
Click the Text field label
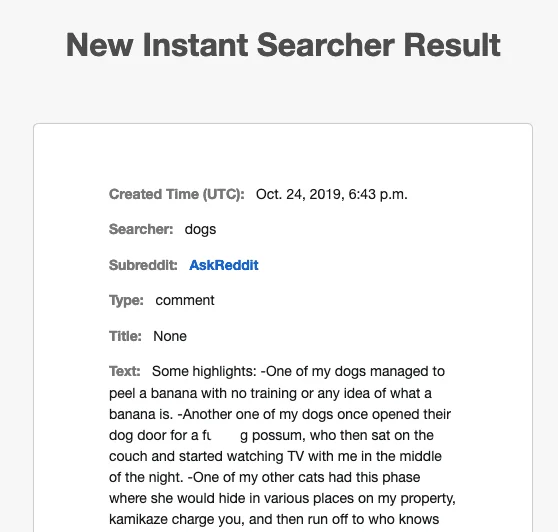pyautogui.click(x=125, y=371)
